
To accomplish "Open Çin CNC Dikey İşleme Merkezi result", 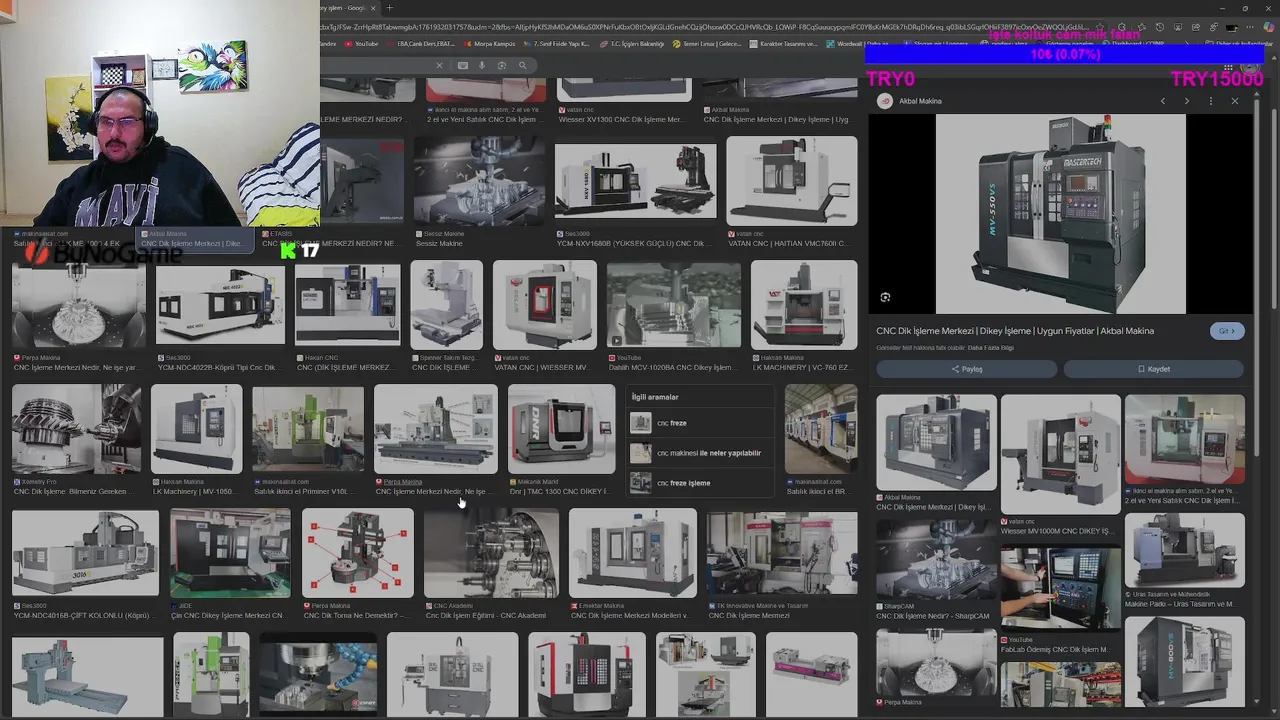I will (230, 553).
